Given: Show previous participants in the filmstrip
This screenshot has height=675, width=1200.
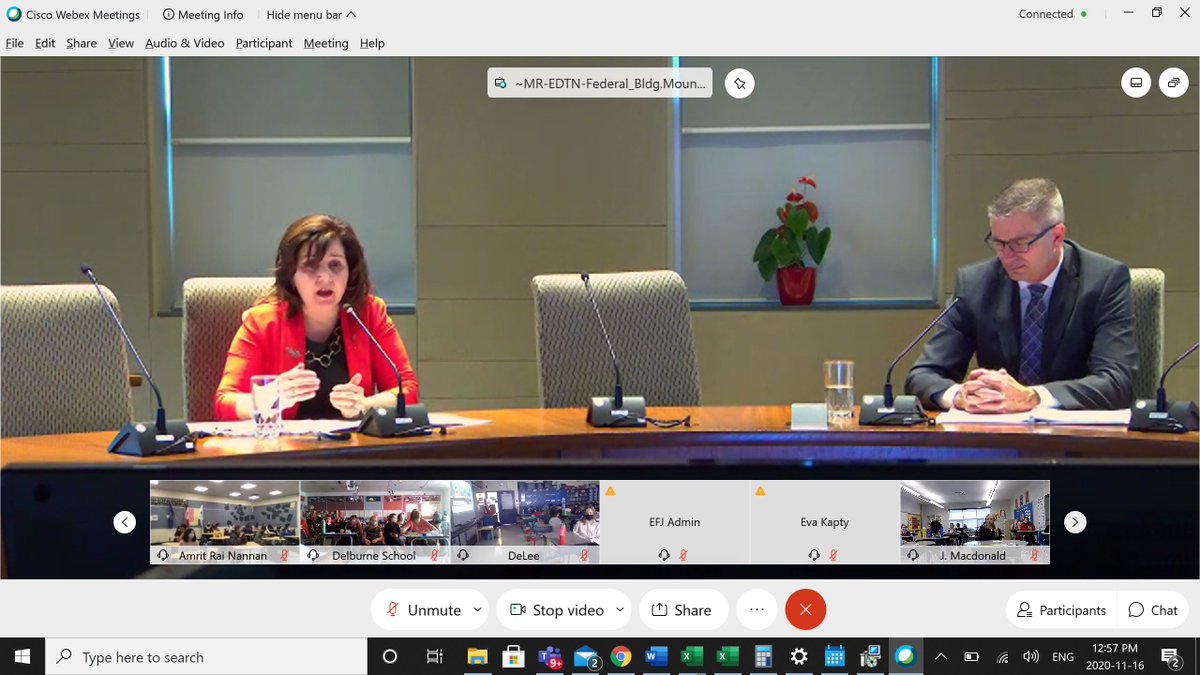Looking at the screenshot, I should click(124, 522).
